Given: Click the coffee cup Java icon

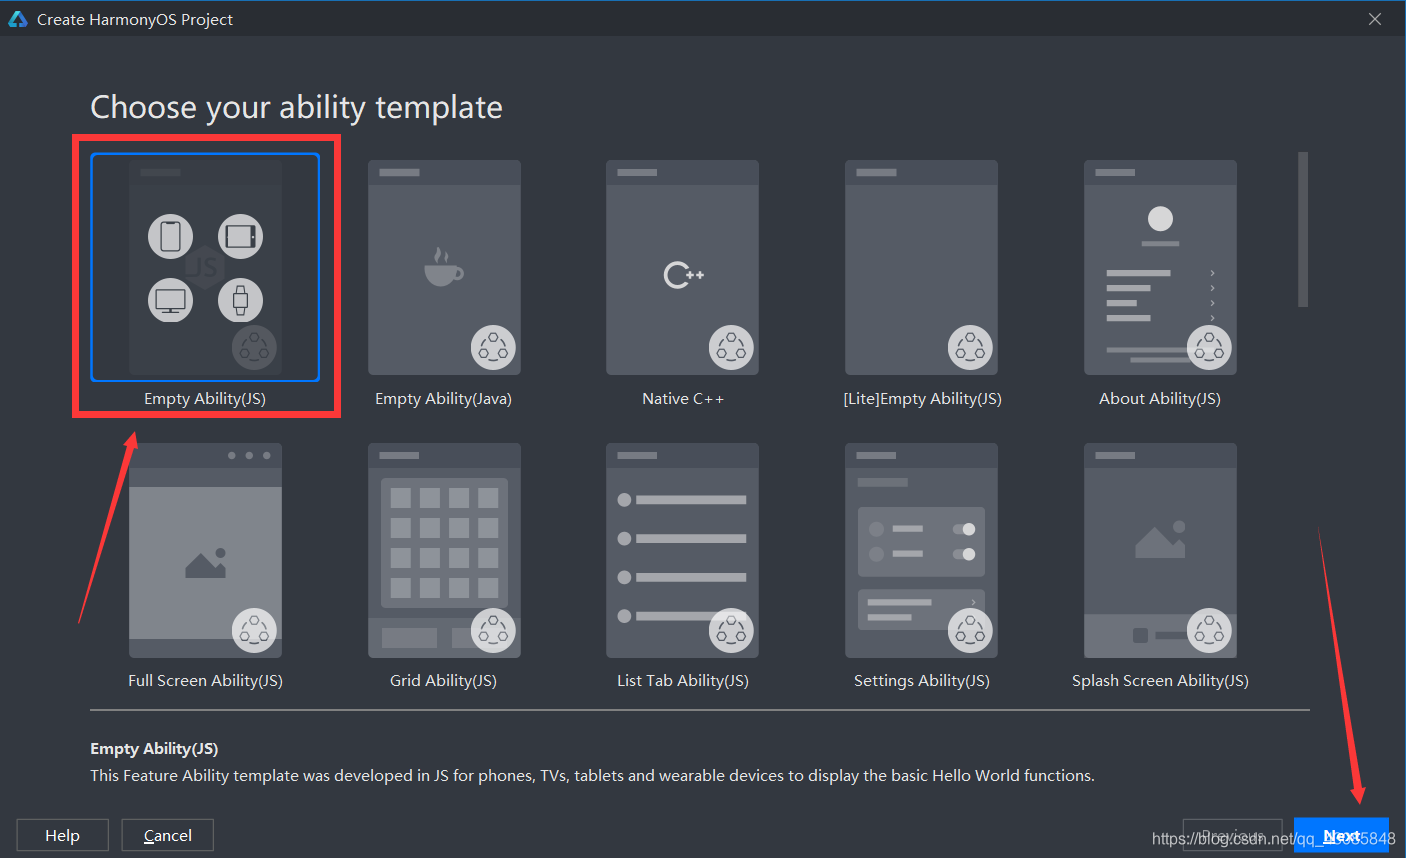Looking at the screenshot, I should [x=443, y=267].
